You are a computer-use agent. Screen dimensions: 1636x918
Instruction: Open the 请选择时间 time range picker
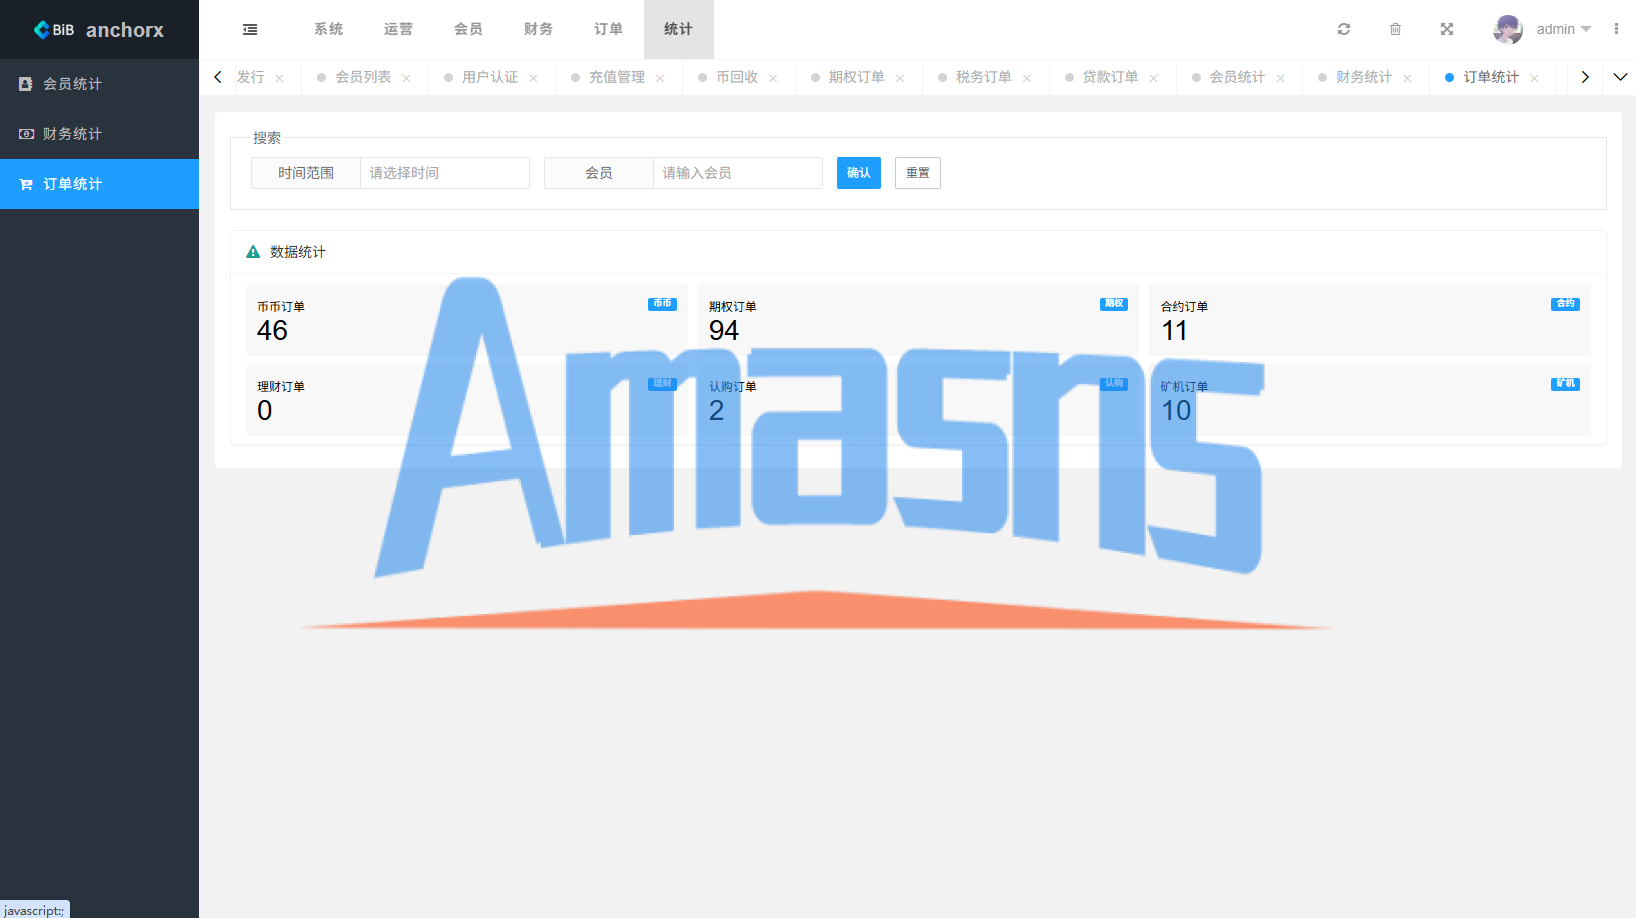pos(444,173)
